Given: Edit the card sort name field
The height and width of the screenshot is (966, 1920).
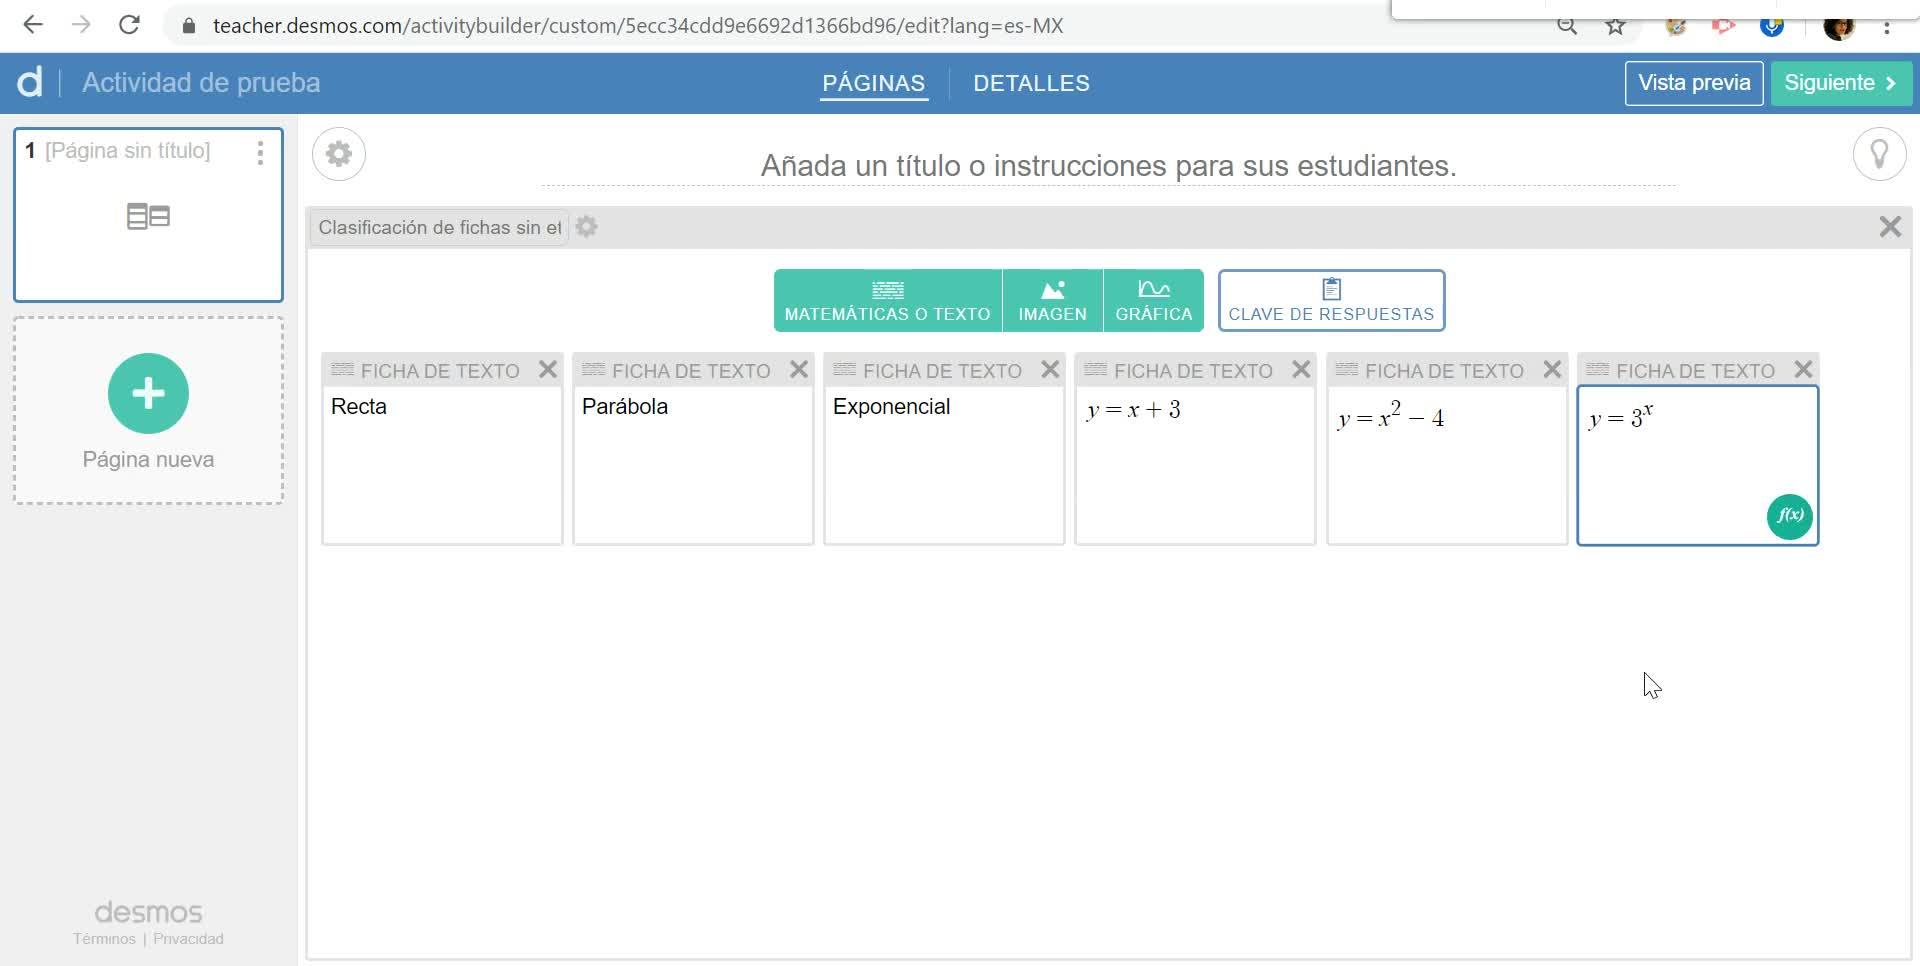Looking at the screenshot, I should click(439, 227).
